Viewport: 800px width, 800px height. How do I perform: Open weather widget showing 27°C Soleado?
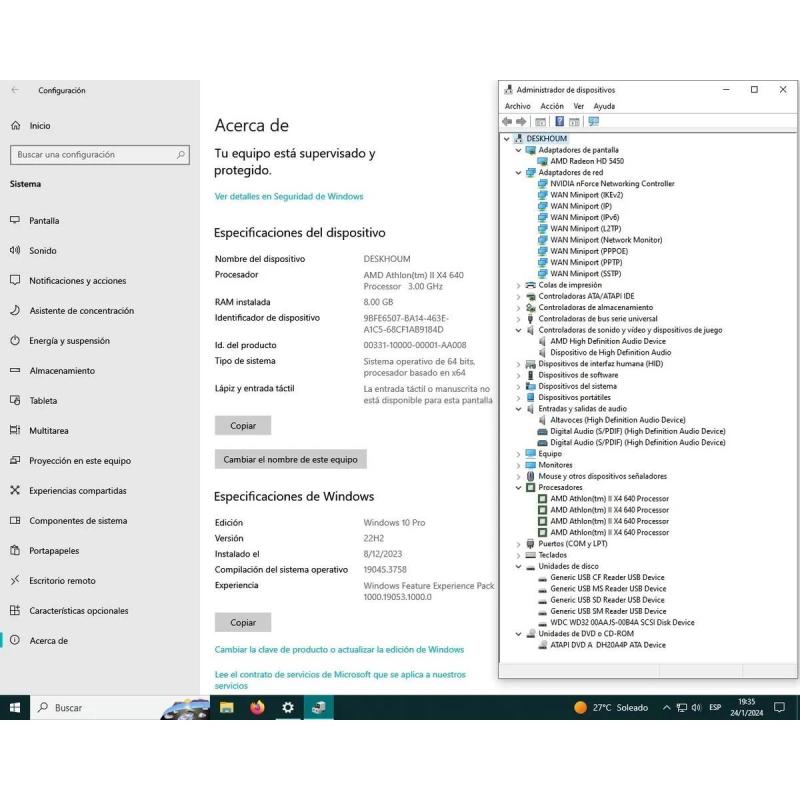611,708
